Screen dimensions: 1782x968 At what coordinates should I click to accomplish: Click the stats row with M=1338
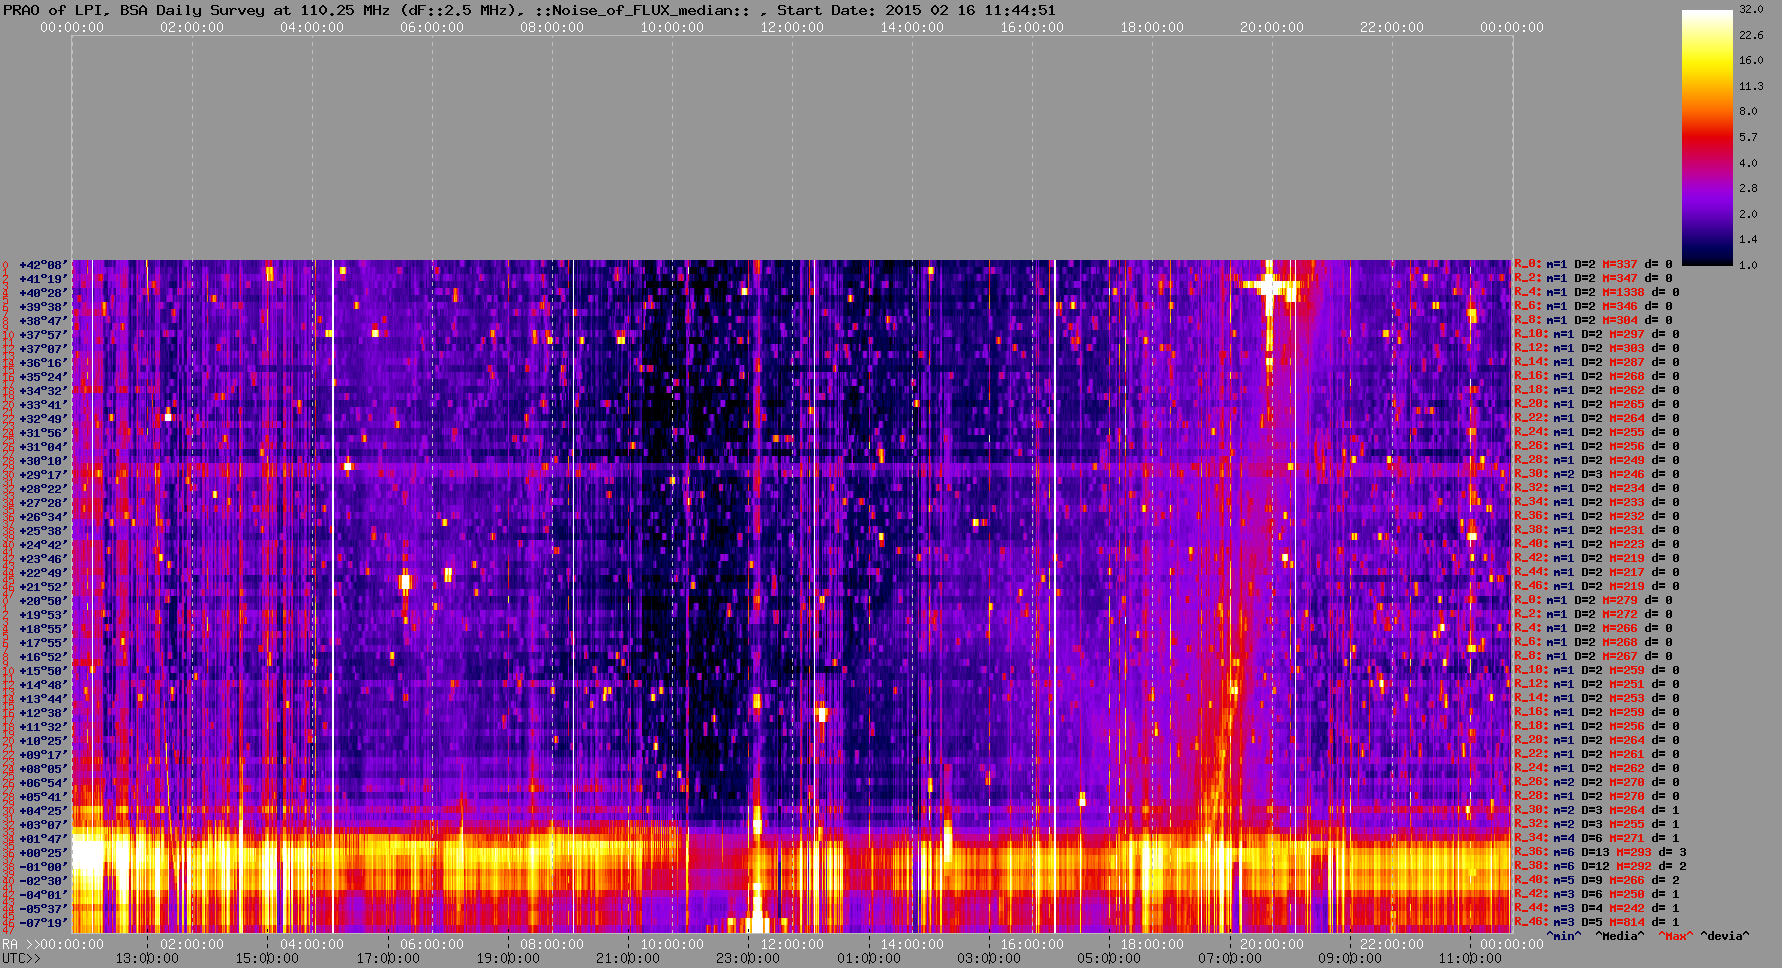1597,293
